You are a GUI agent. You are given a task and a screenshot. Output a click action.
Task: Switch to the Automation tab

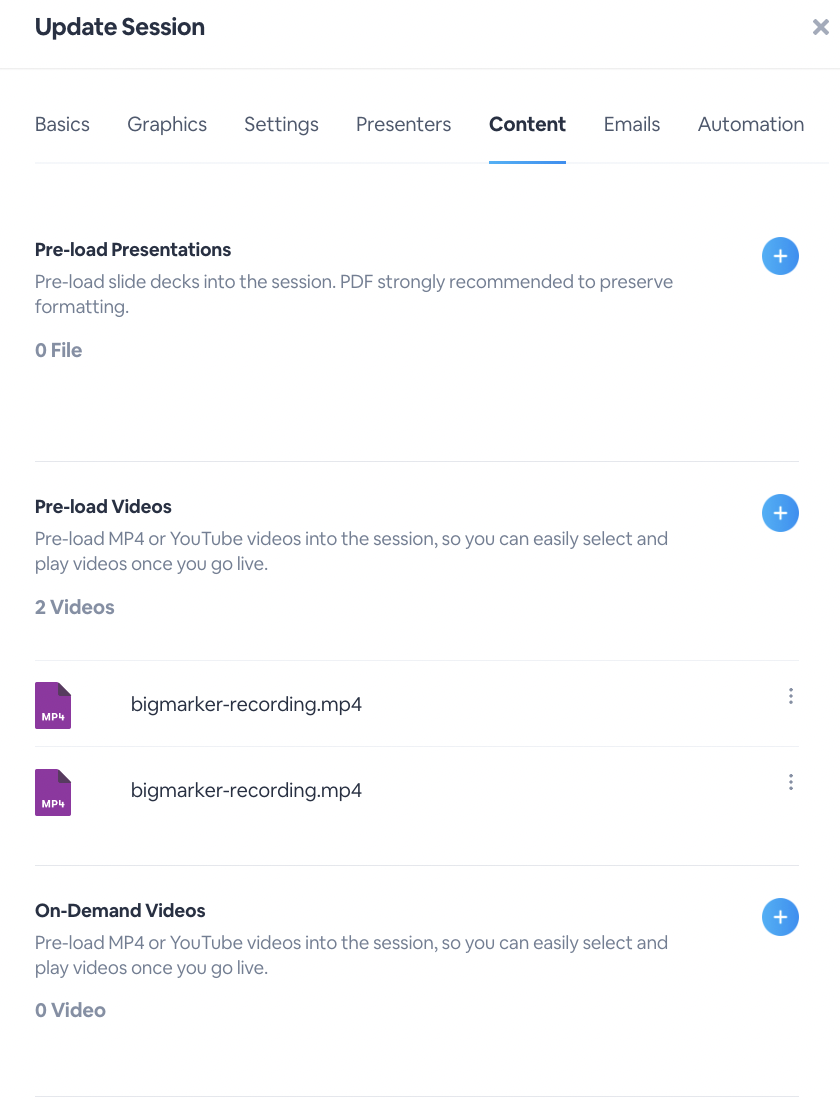751,124
